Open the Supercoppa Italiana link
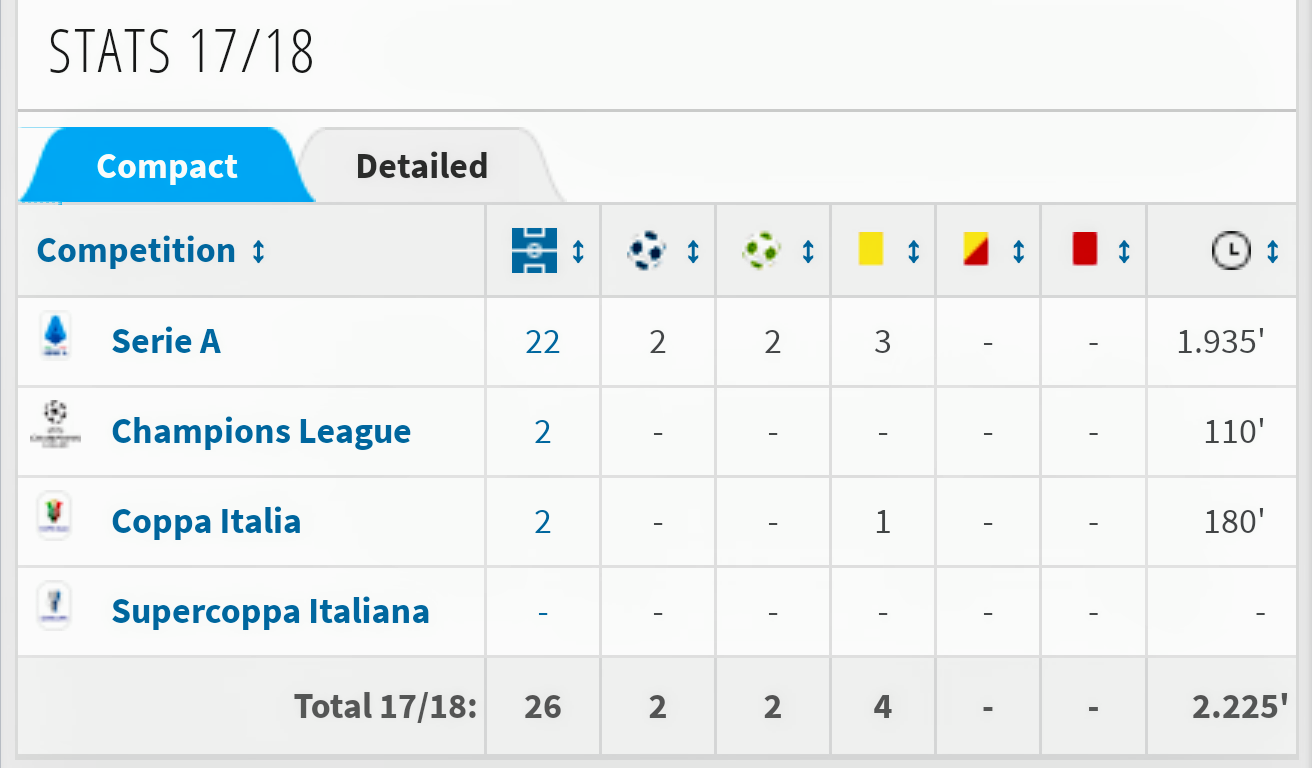 270,612
